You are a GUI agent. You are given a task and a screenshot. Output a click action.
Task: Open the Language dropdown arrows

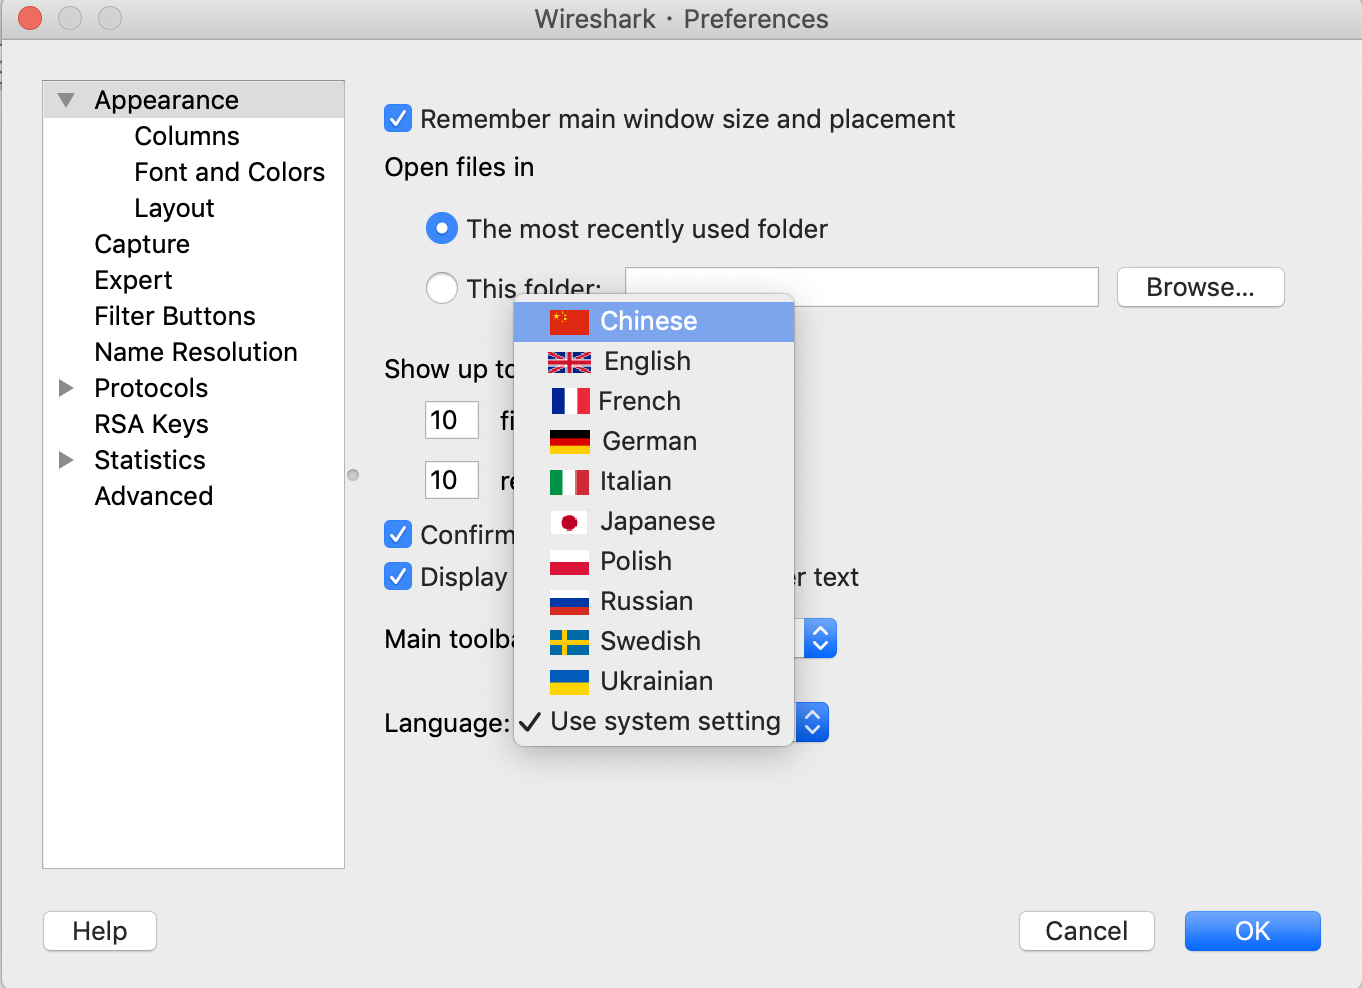pyautogui.click(x=812, y=722)
